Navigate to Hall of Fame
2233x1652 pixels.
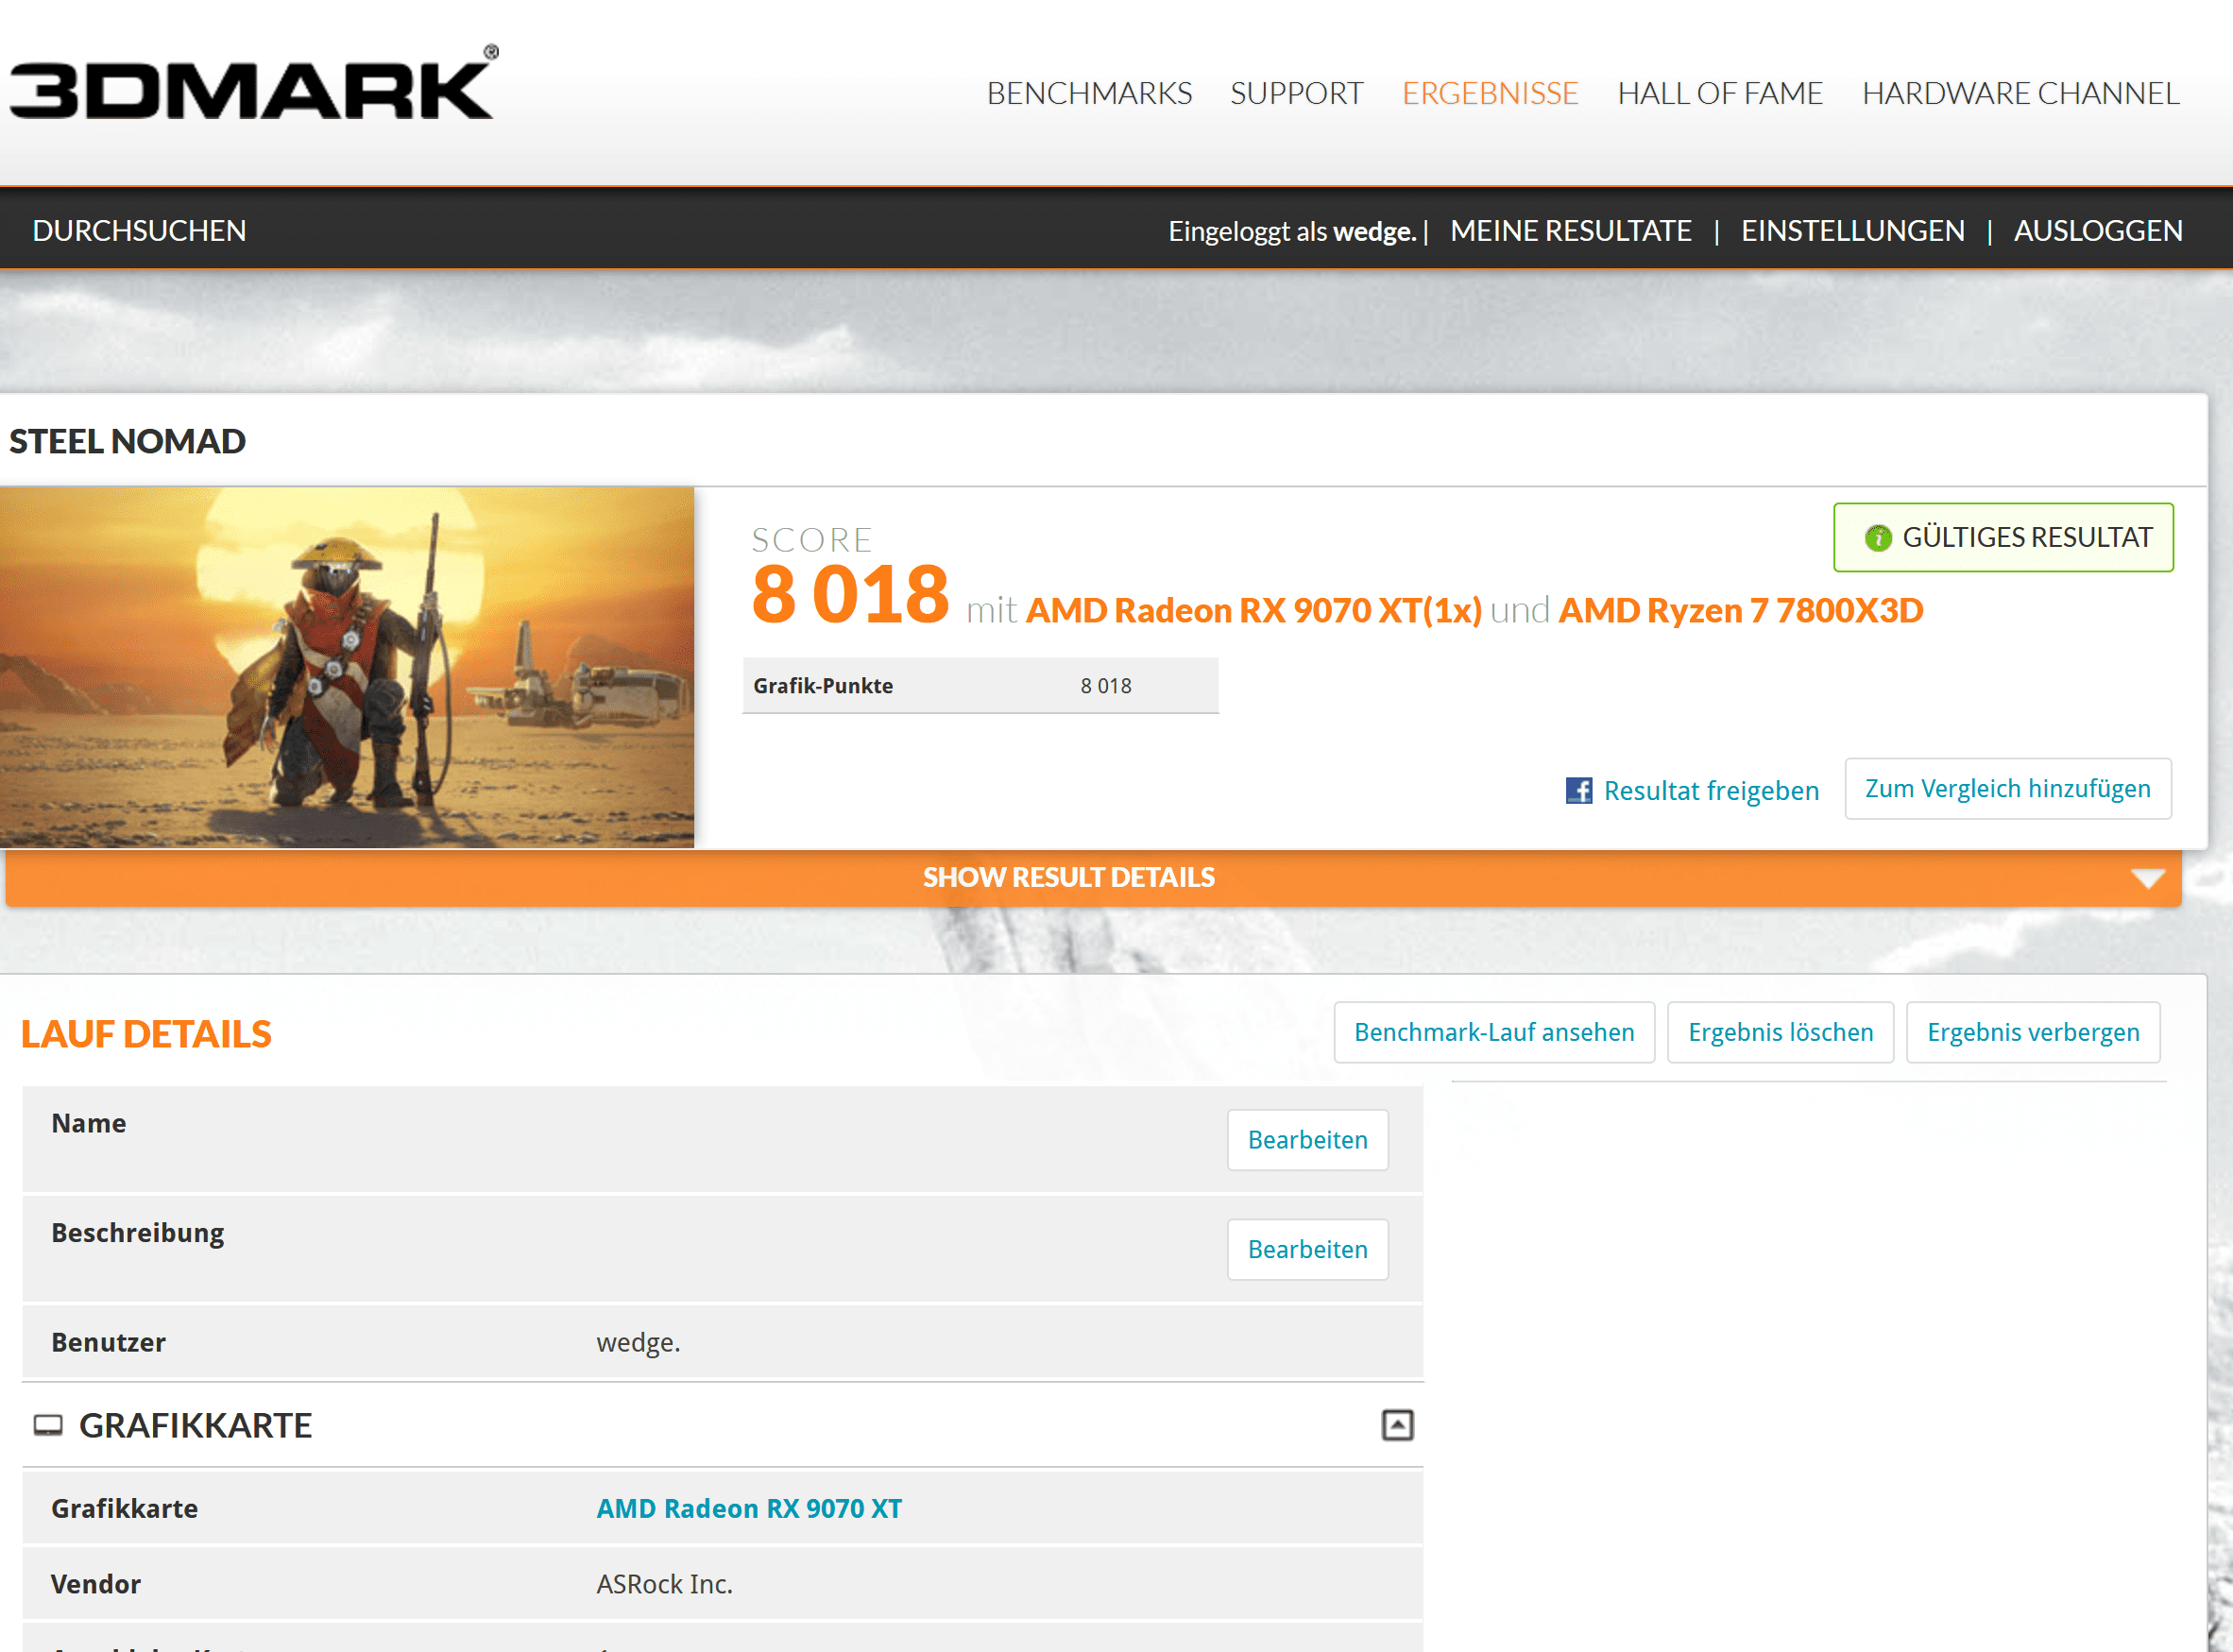click(x=1719, y=93)
